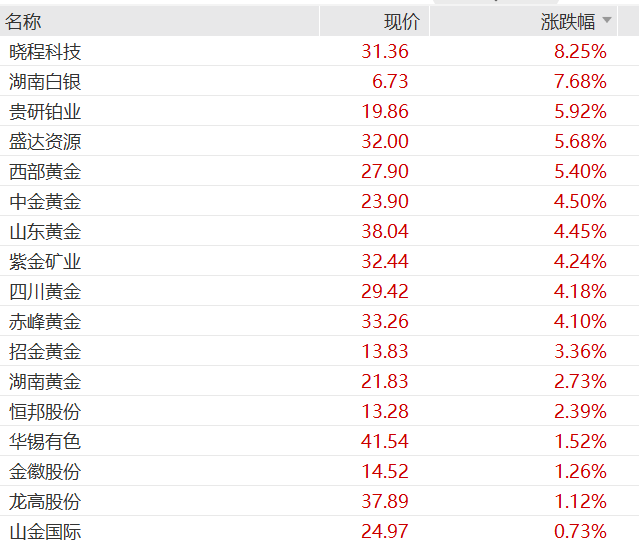Click the 金徽股份 stock name
The image size is (639, 545).
45,471
